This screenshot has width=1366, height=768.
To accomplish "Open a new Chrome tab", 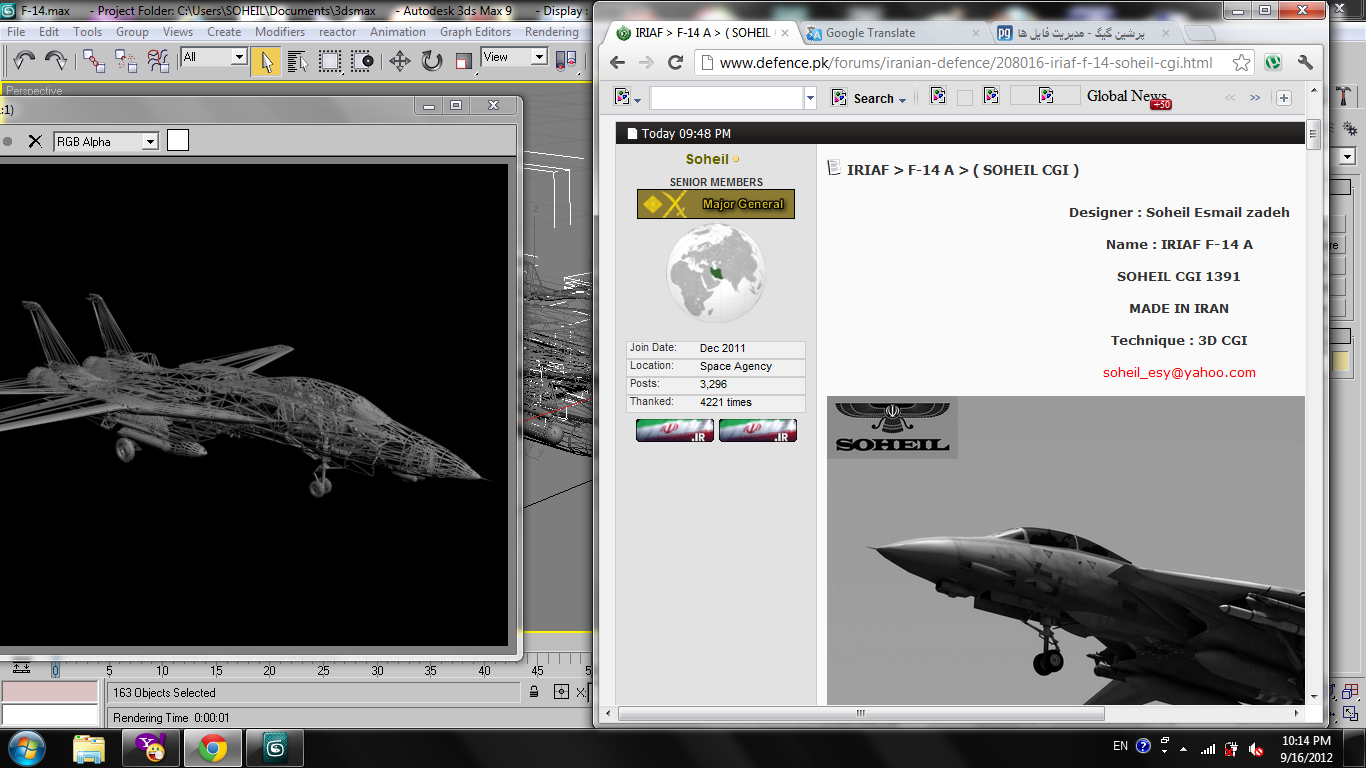I will tap(1199, 33).
